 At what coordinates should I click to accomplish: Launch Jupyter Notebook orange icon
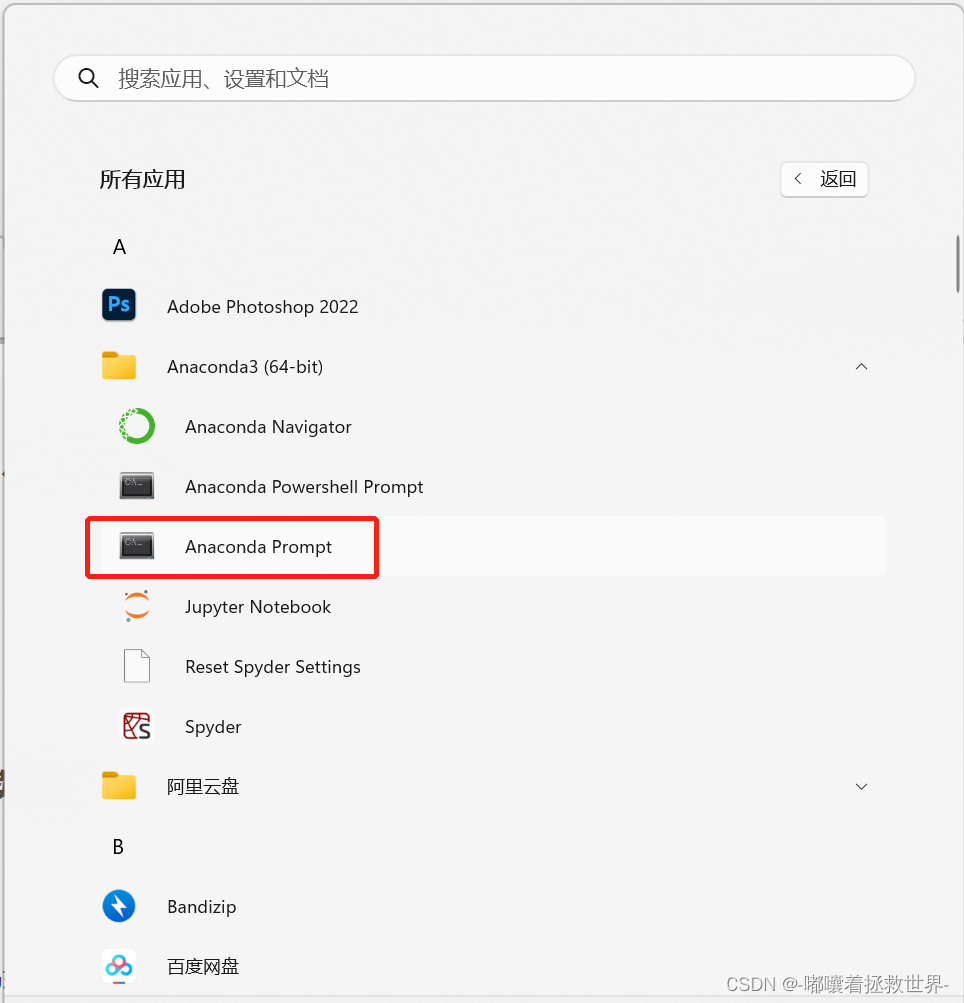[x=137, y=606]
